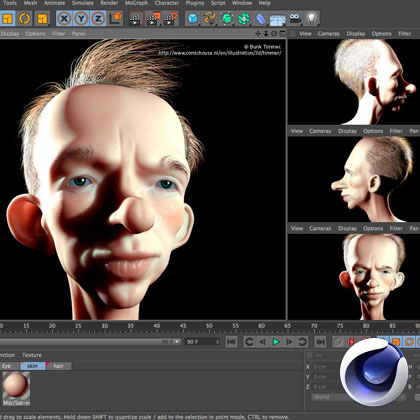This screenshot has height=420, width=420.
Task: Open the main viewport Filter dropdown
Action: click(x=58, y=34)
